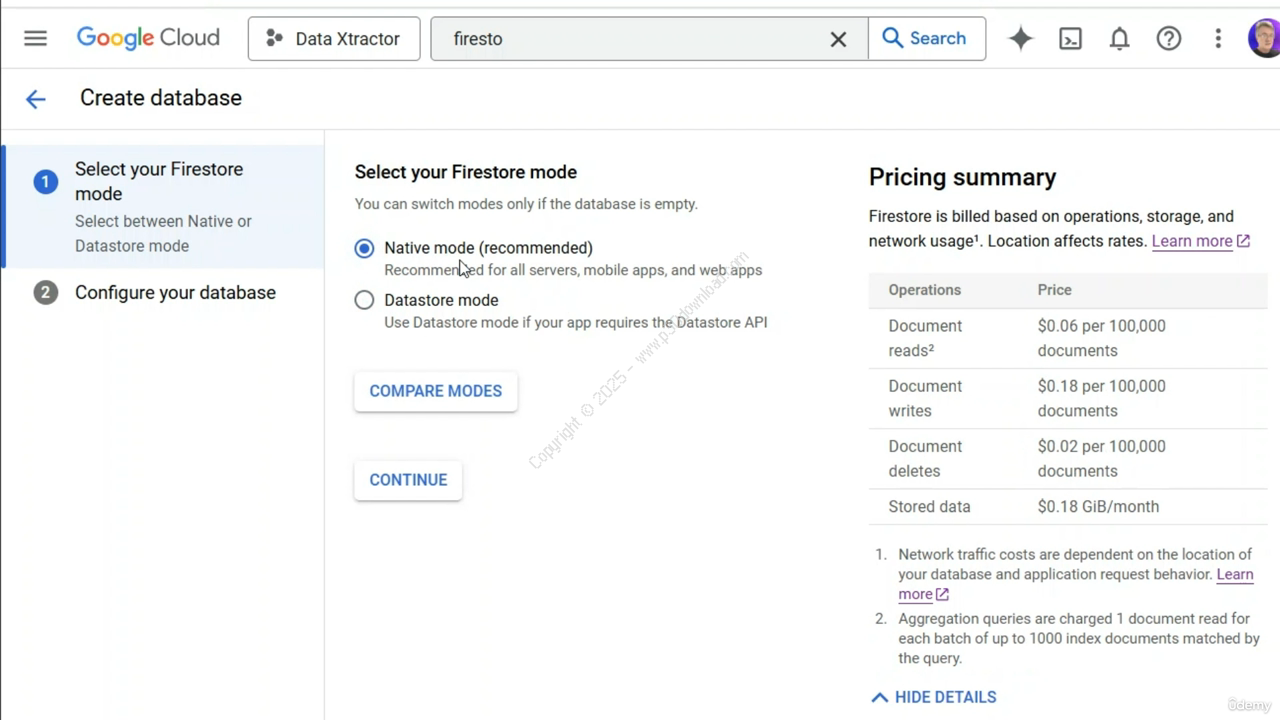Click the 'Operations' column header
Screen dimensions: 1280x720
[x=924, y=290]
